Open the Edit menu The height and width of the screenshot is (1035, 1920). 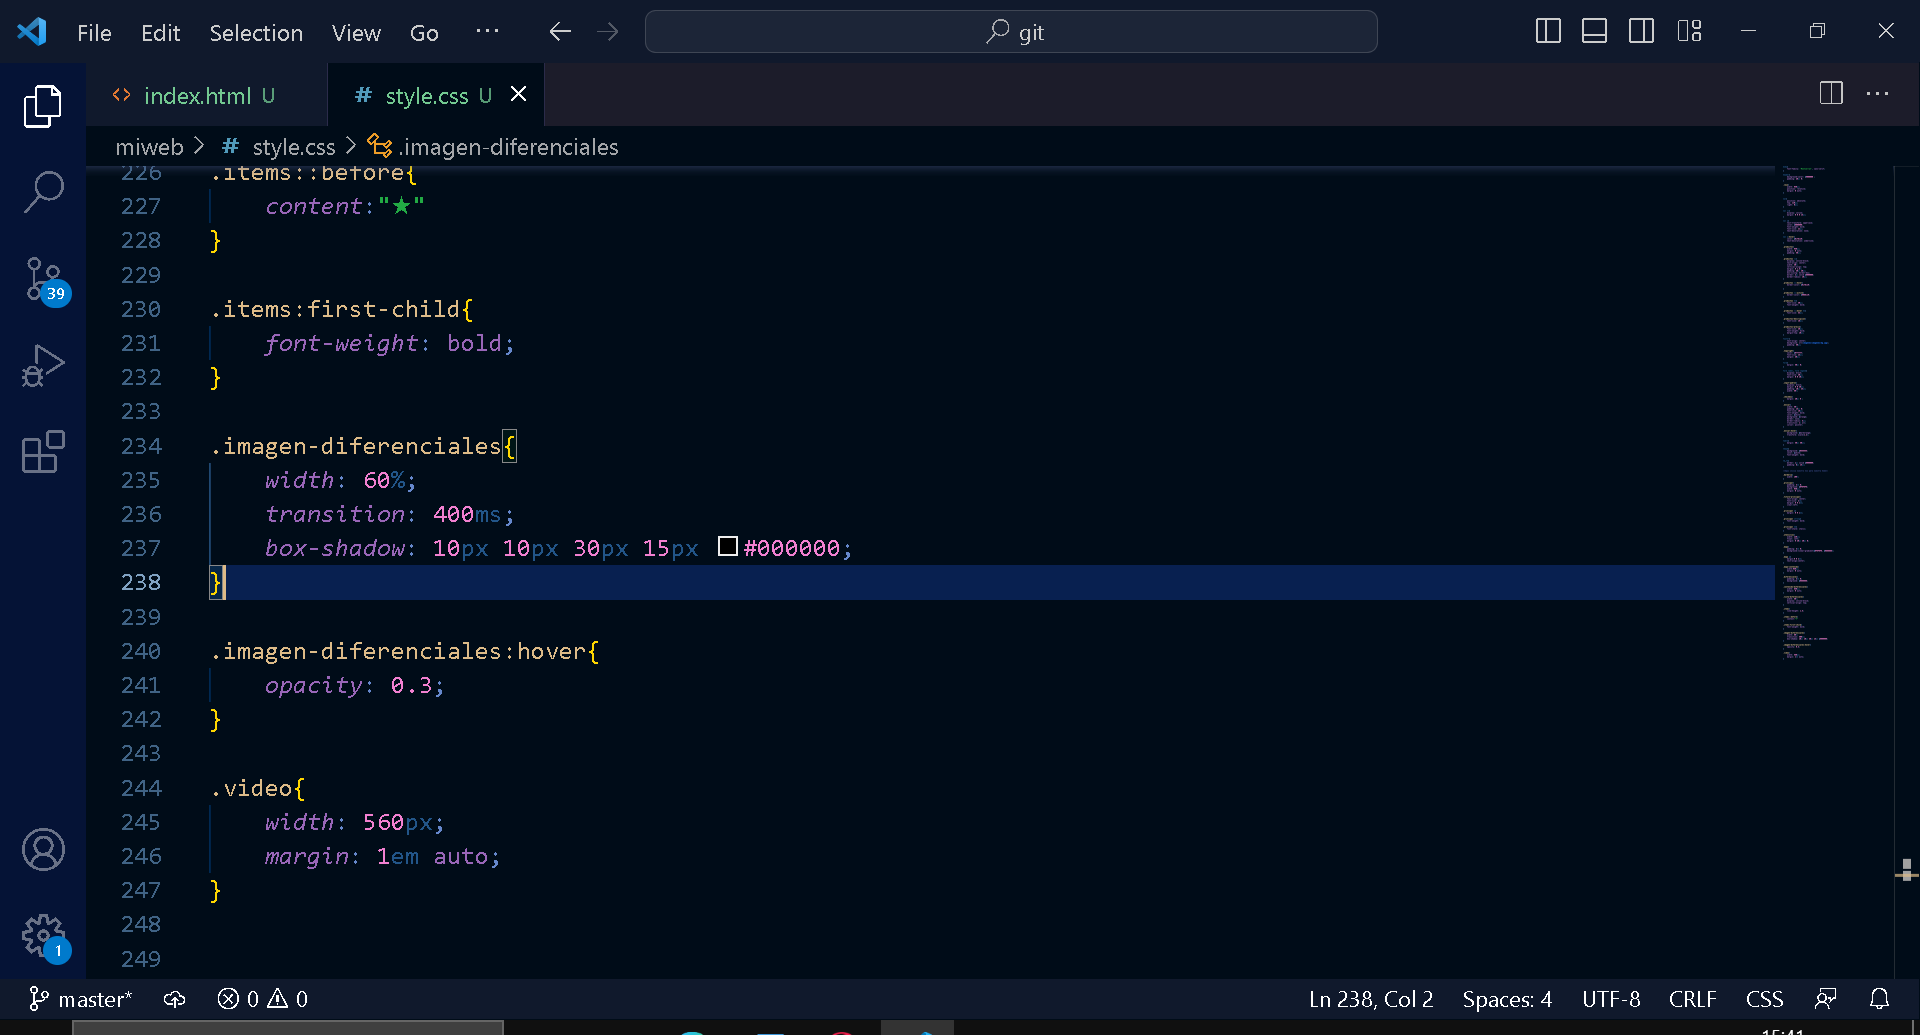tap(160, 33)
